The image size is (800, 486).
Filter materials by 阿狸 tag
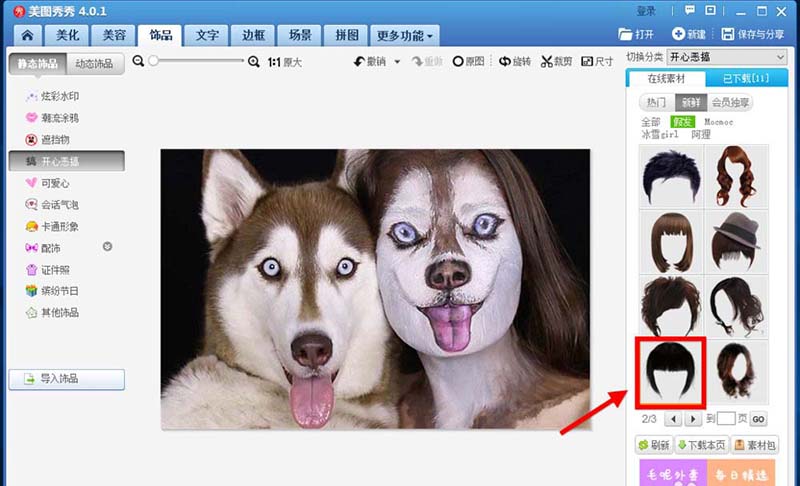[x=701, y=135]
